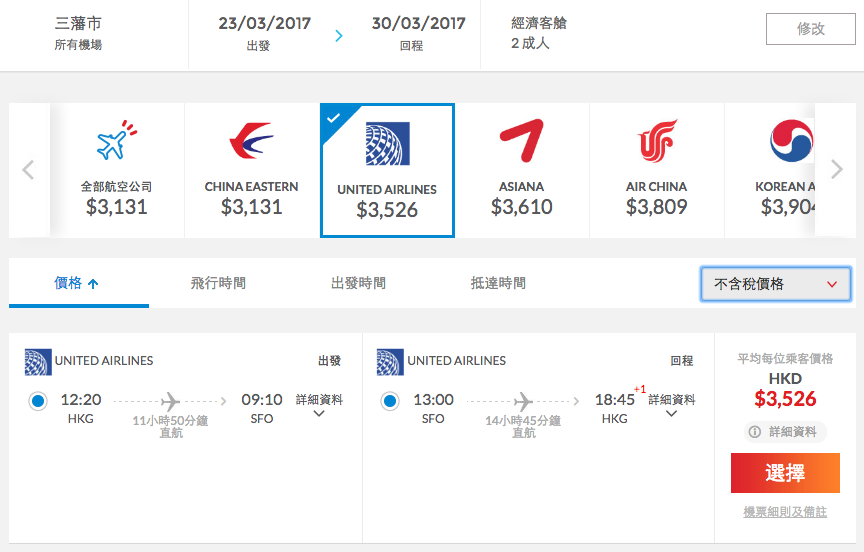Click the red 選擇 select button
The height and width of the screenshot is (552, 864).
point(785,473)
